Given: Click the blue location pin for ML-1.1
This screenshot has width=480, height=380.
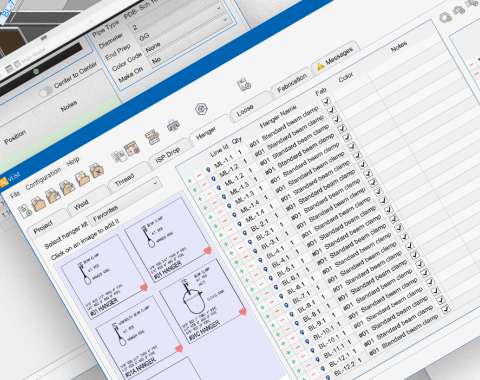Looking at the screenshot, I should pos(208,170).
